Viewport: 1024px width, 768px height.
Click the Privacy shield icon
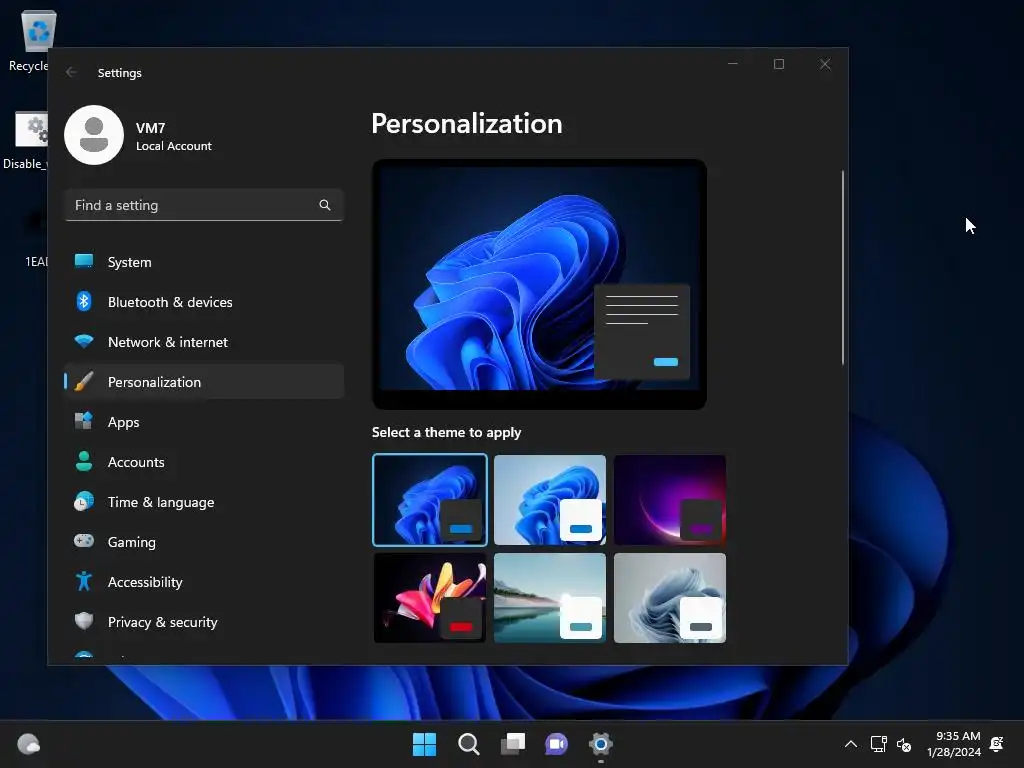pos(84,620)
